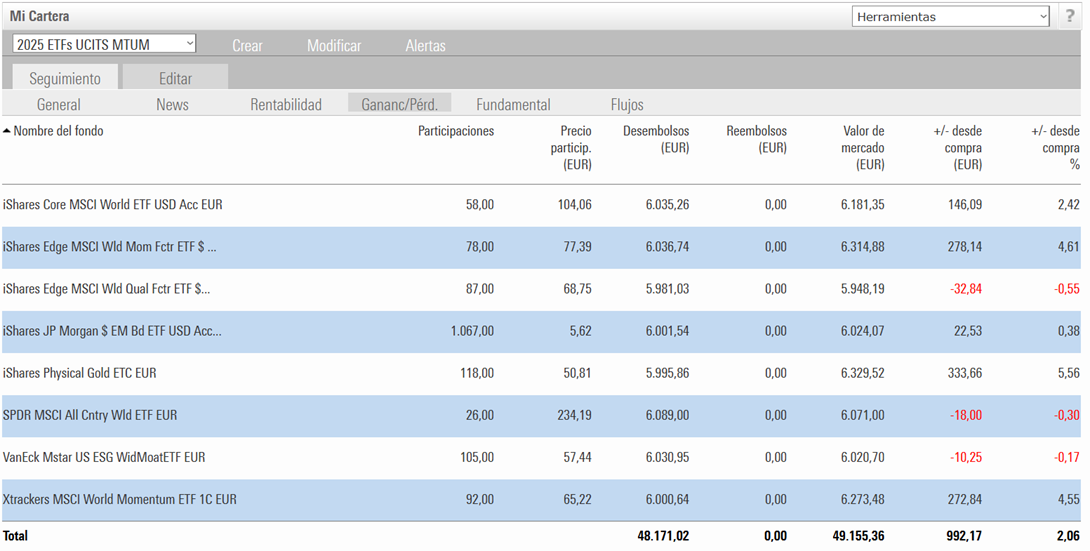
Task: Click red loss value -32,84
Action: (x=966, y=289)
